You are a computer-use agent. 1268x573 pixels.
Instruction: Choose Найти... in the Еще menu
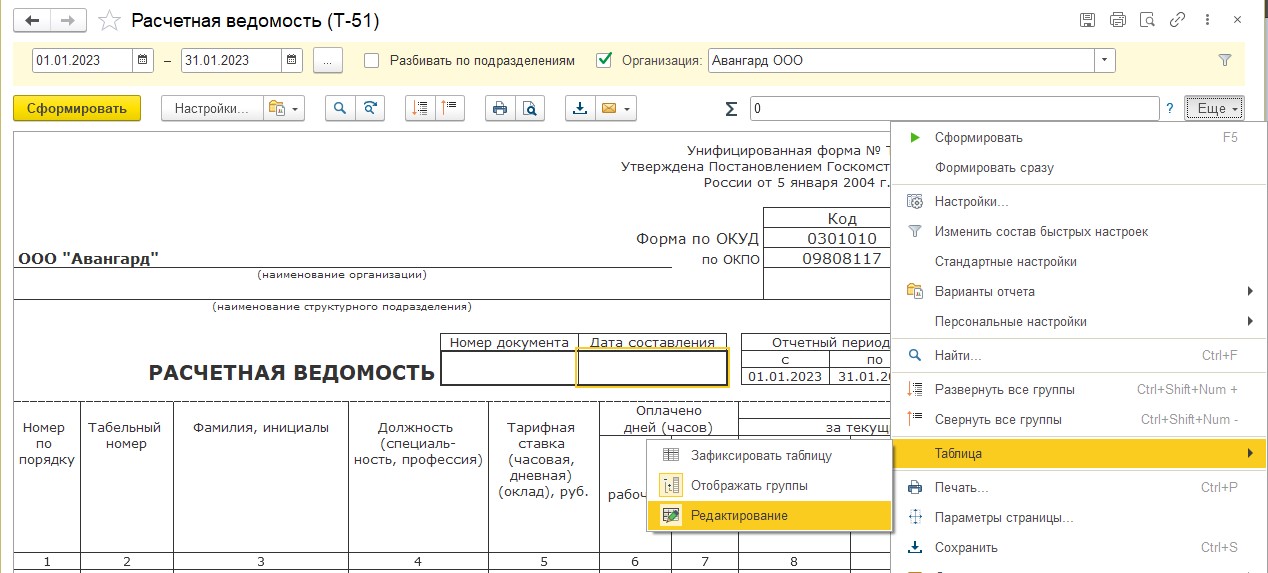[1079, 356]
